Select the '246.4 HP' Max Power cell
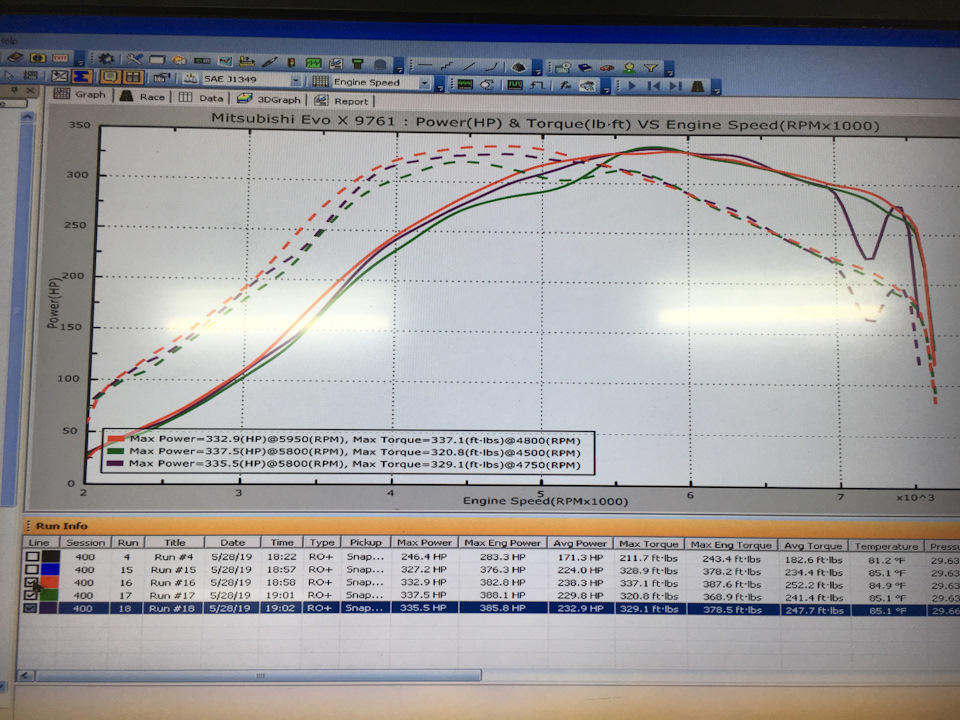Screen dimensions: 960x720 [424, 557]
